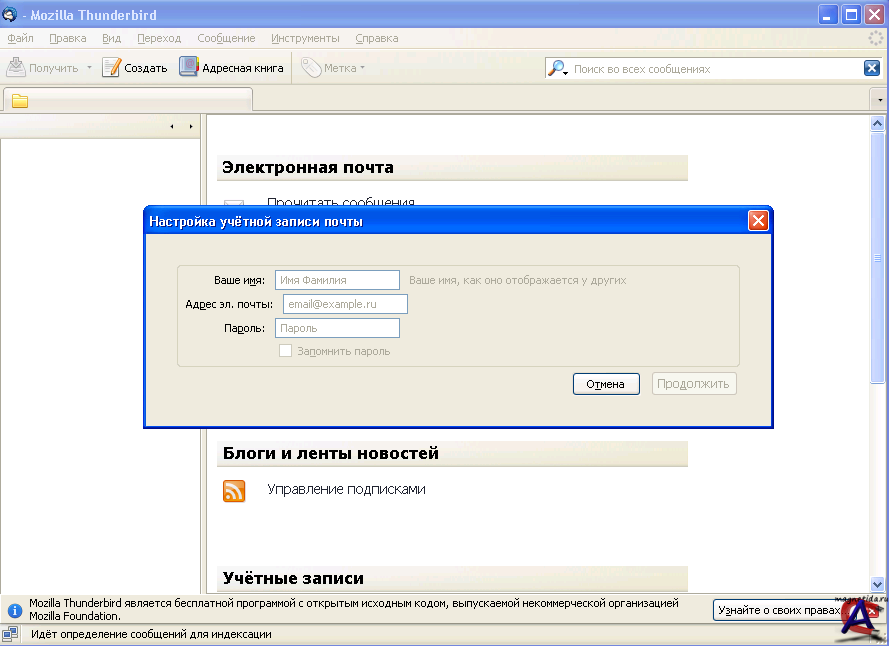The image size is (889, 646).
Task: Click the online status icon in status bar
Action: pyautogui.click(x=11, y=634)
